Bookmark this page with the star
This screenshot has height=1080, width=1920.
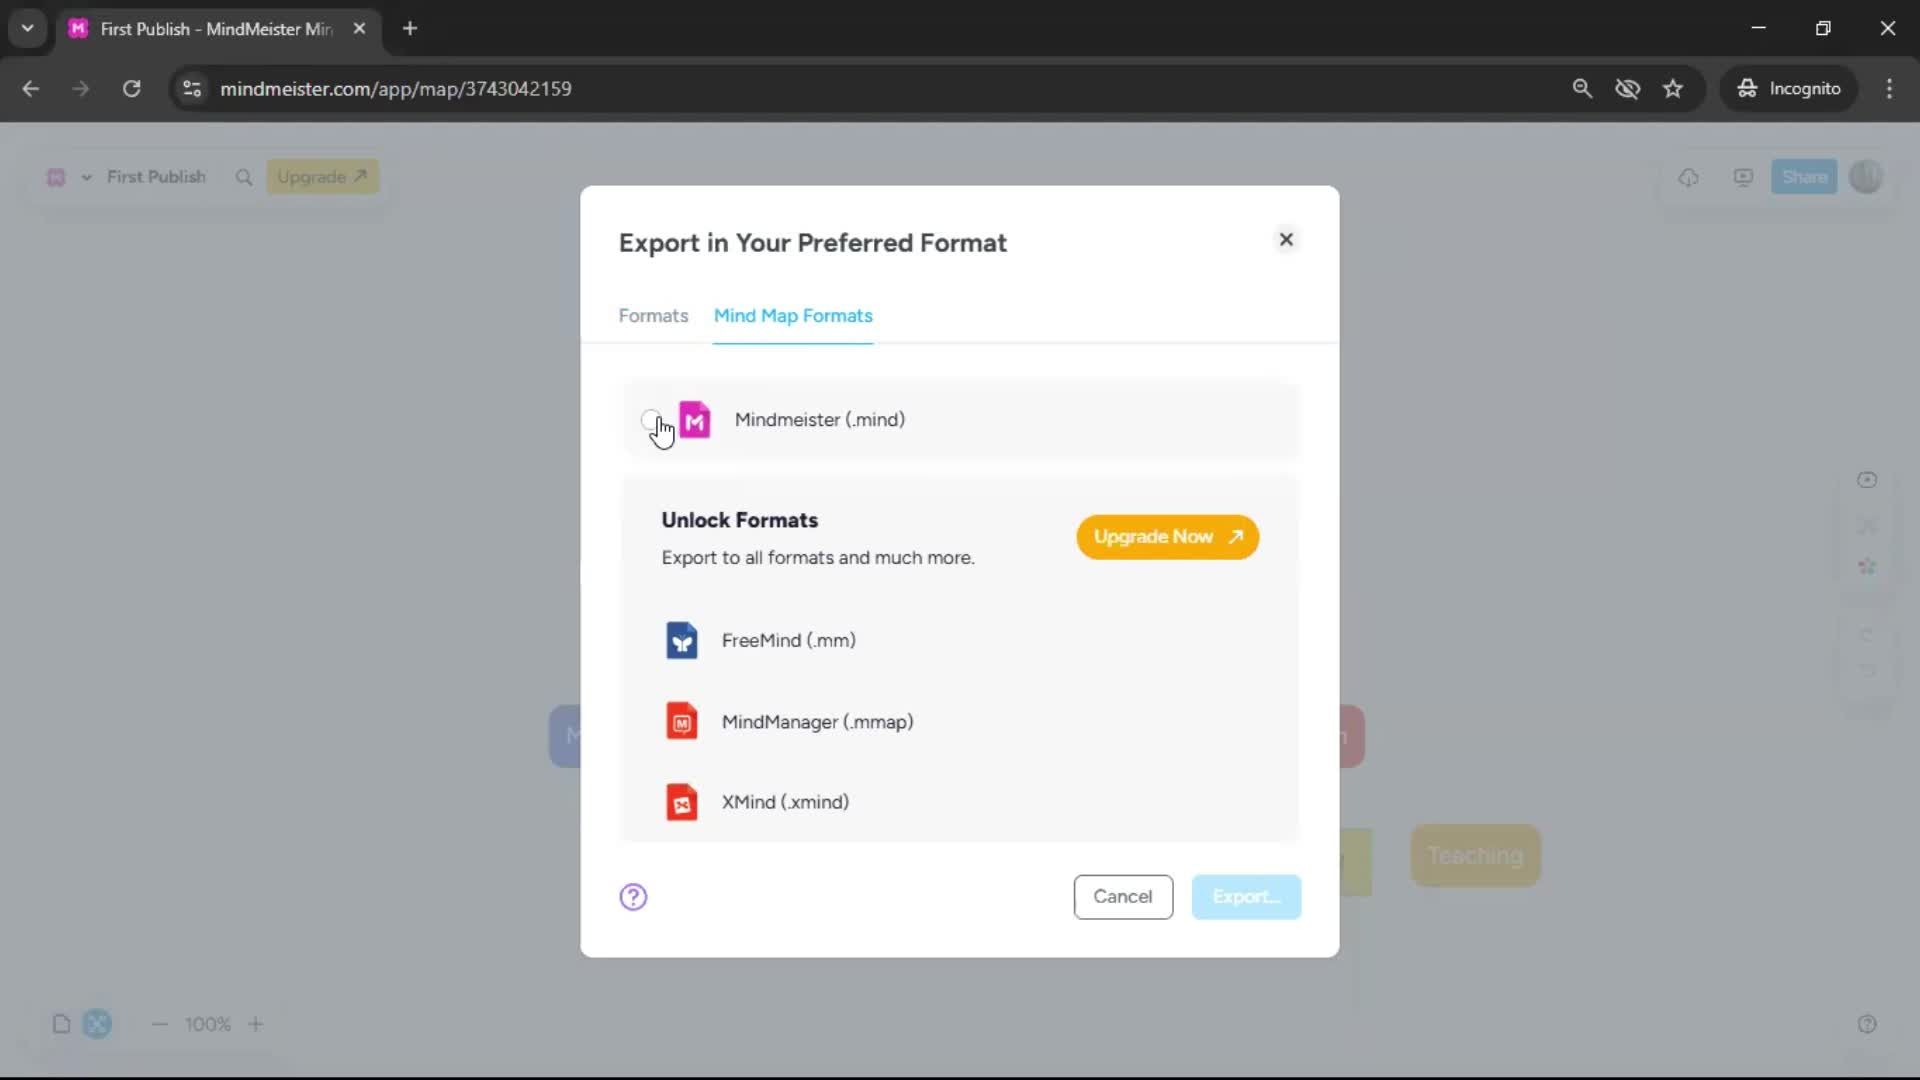pyautogui.click(x=1673, y=89)
